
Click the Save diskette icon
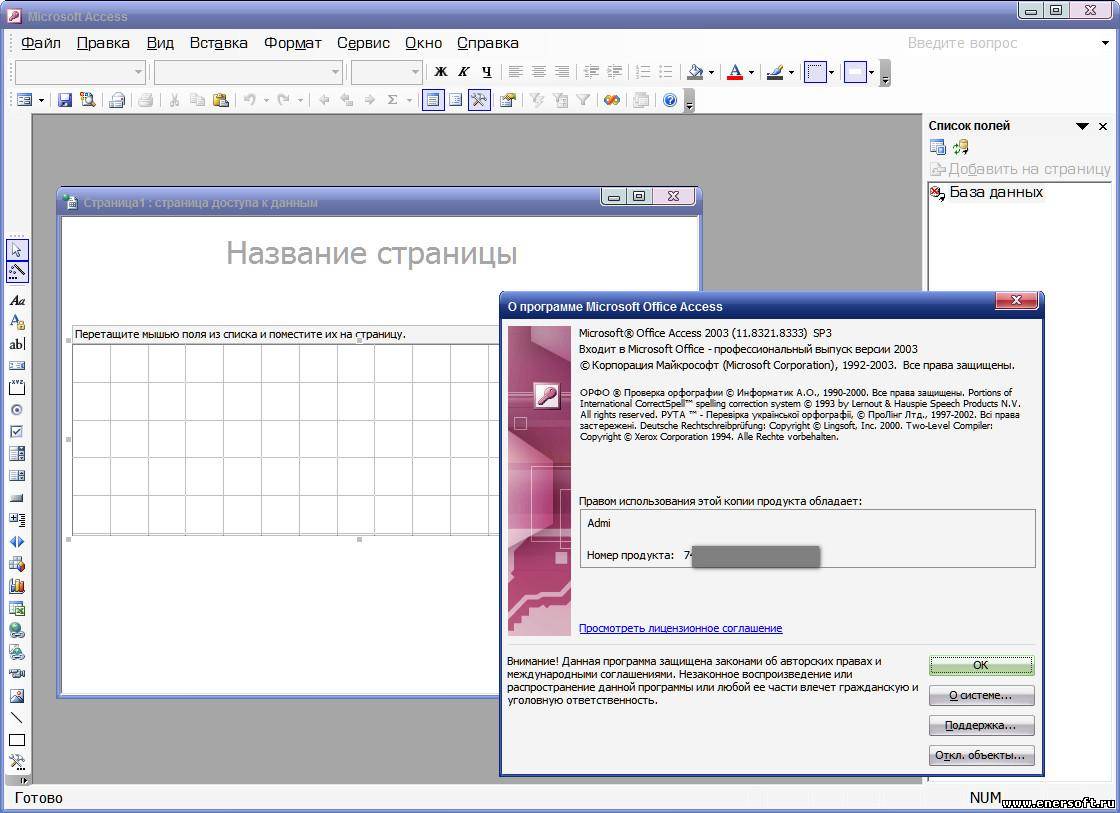[65, 100]
